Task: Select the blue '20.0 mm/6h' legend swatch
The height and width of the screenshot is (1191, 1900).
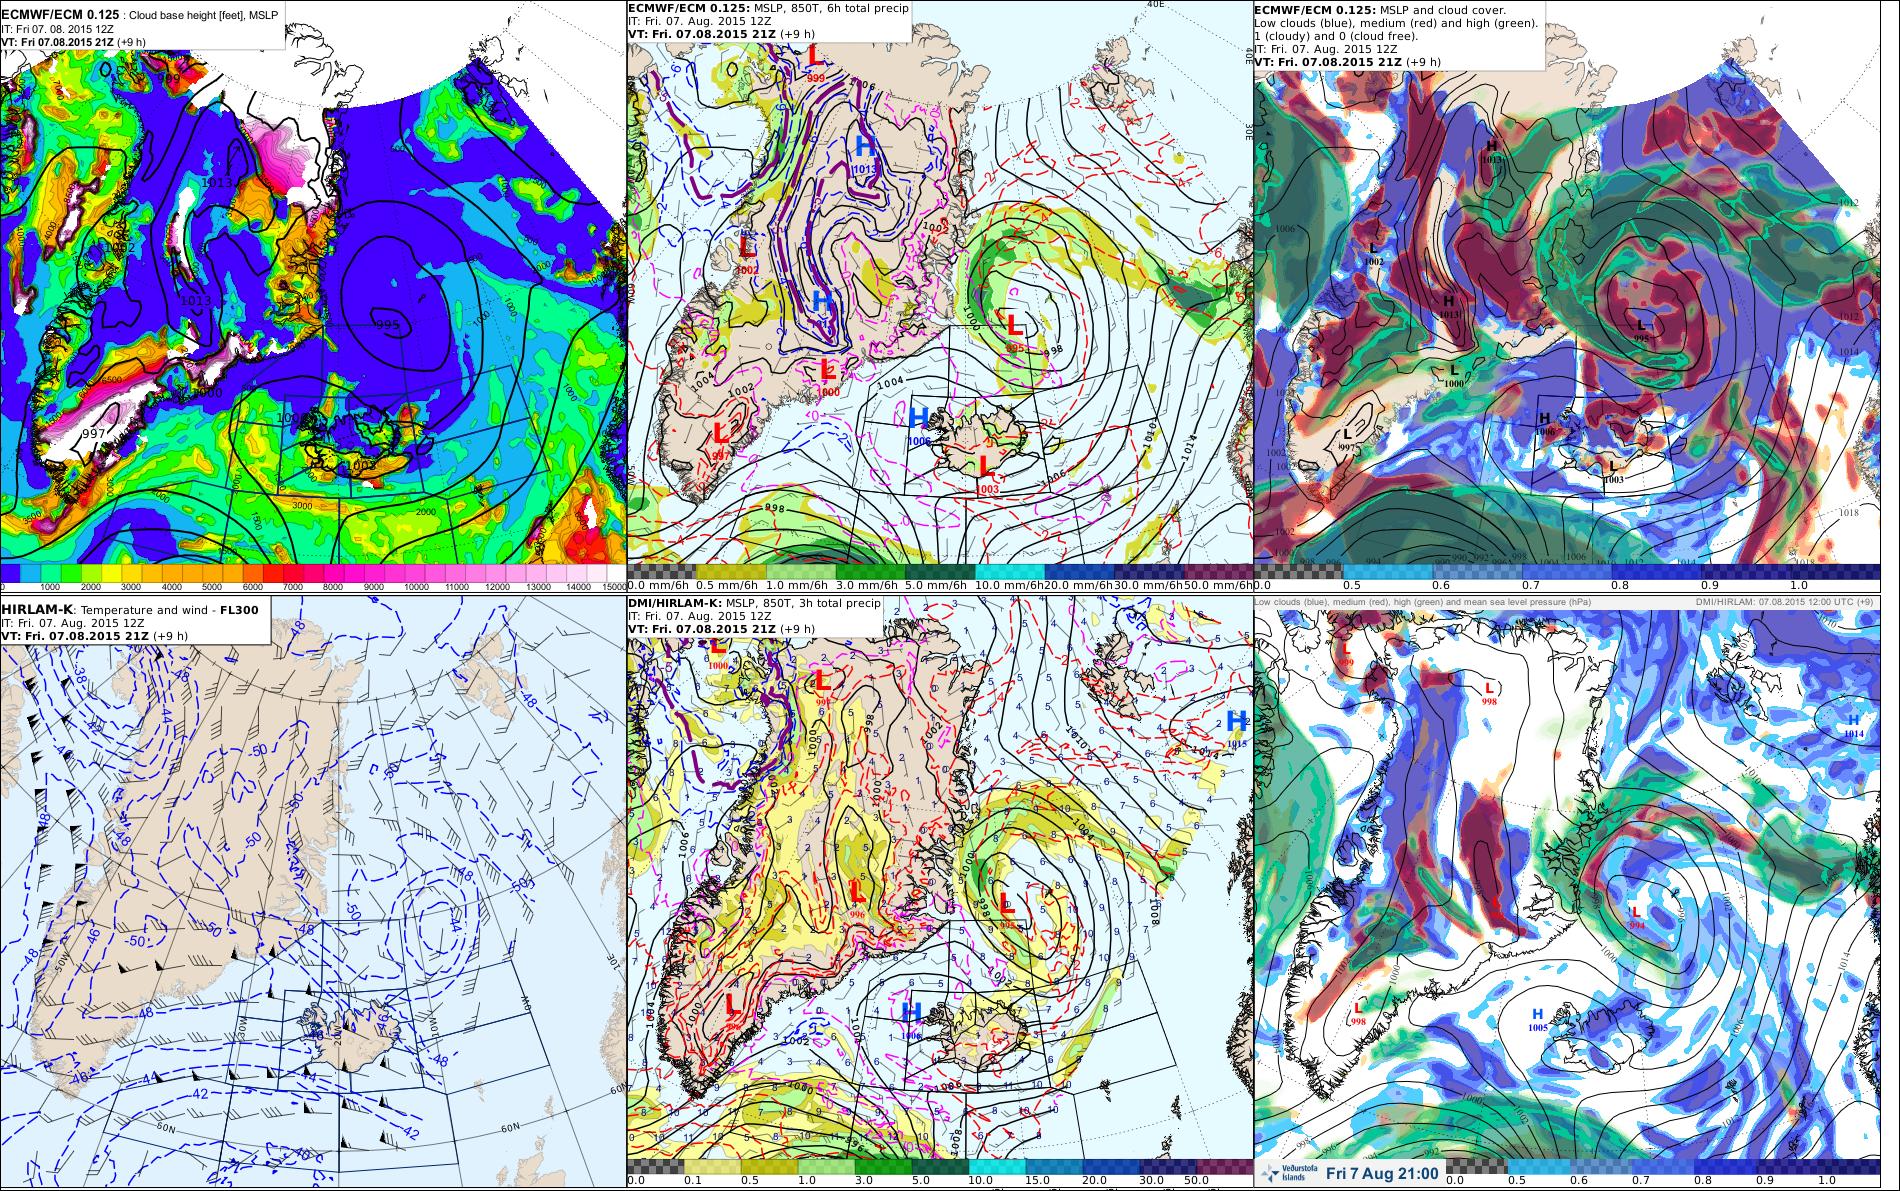Action: (1077, 570)
